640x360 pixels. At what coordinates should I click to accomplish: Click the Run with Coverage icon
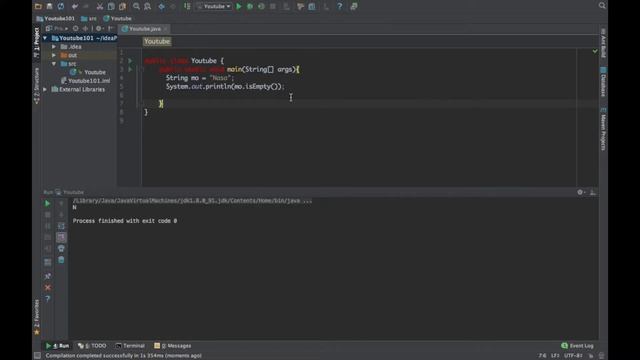pos(261,6)
